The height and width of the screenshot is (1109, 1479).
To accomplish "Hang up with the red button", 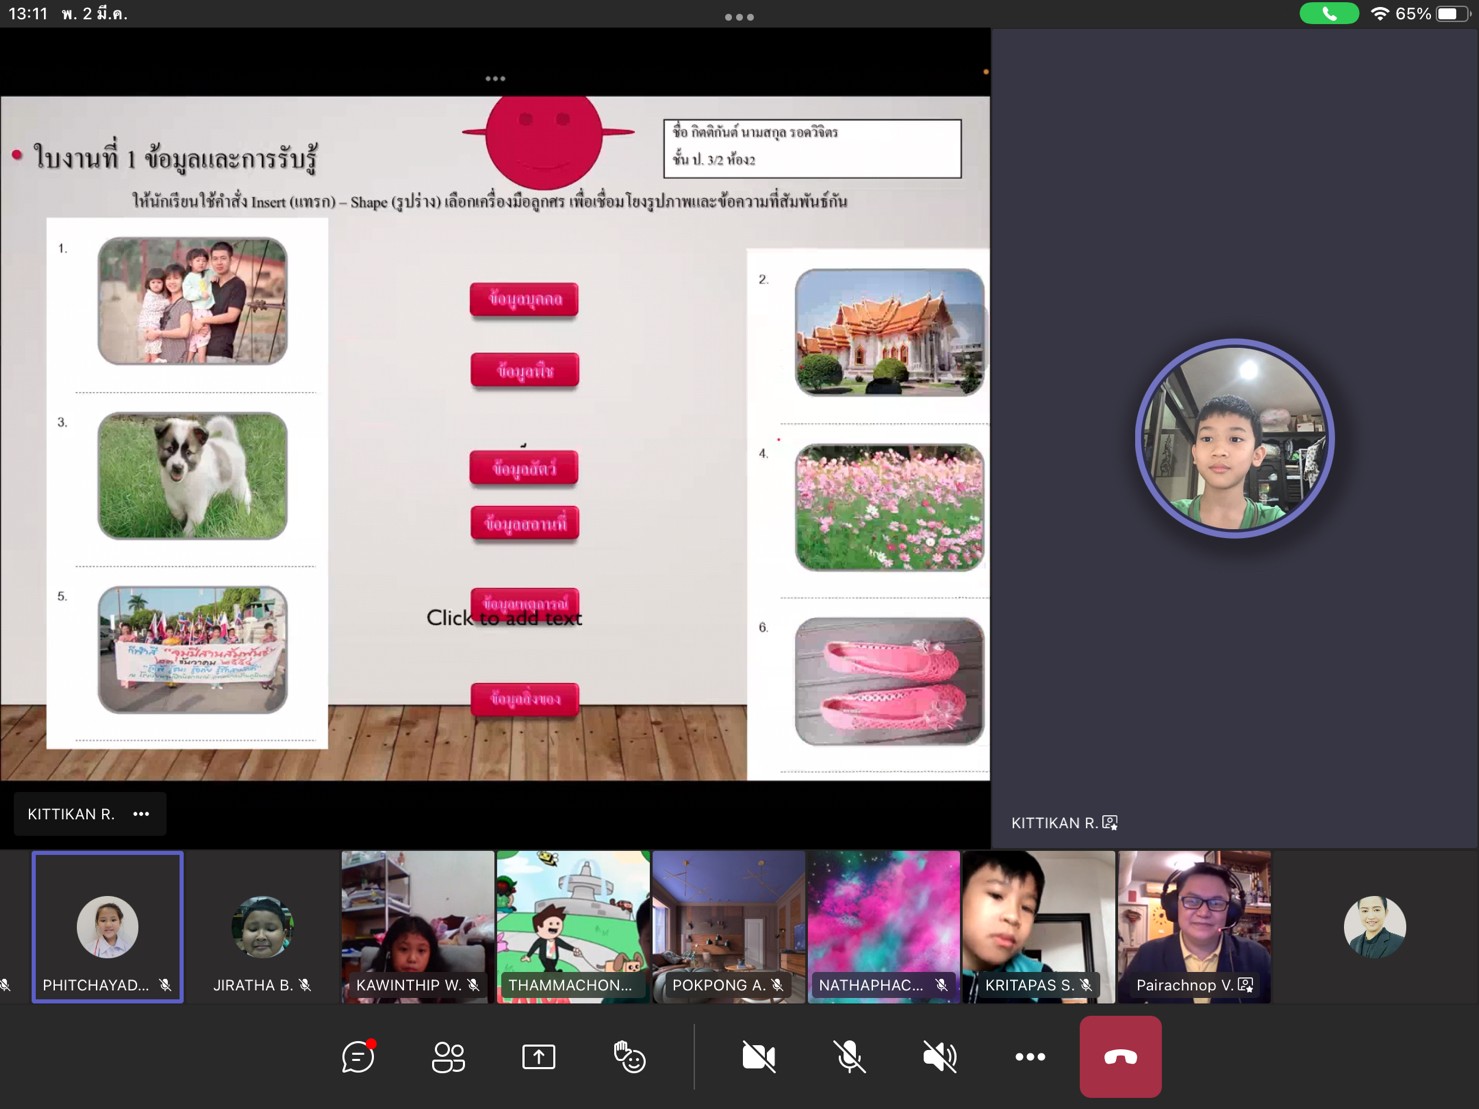I will (x=1120, y=1057).
